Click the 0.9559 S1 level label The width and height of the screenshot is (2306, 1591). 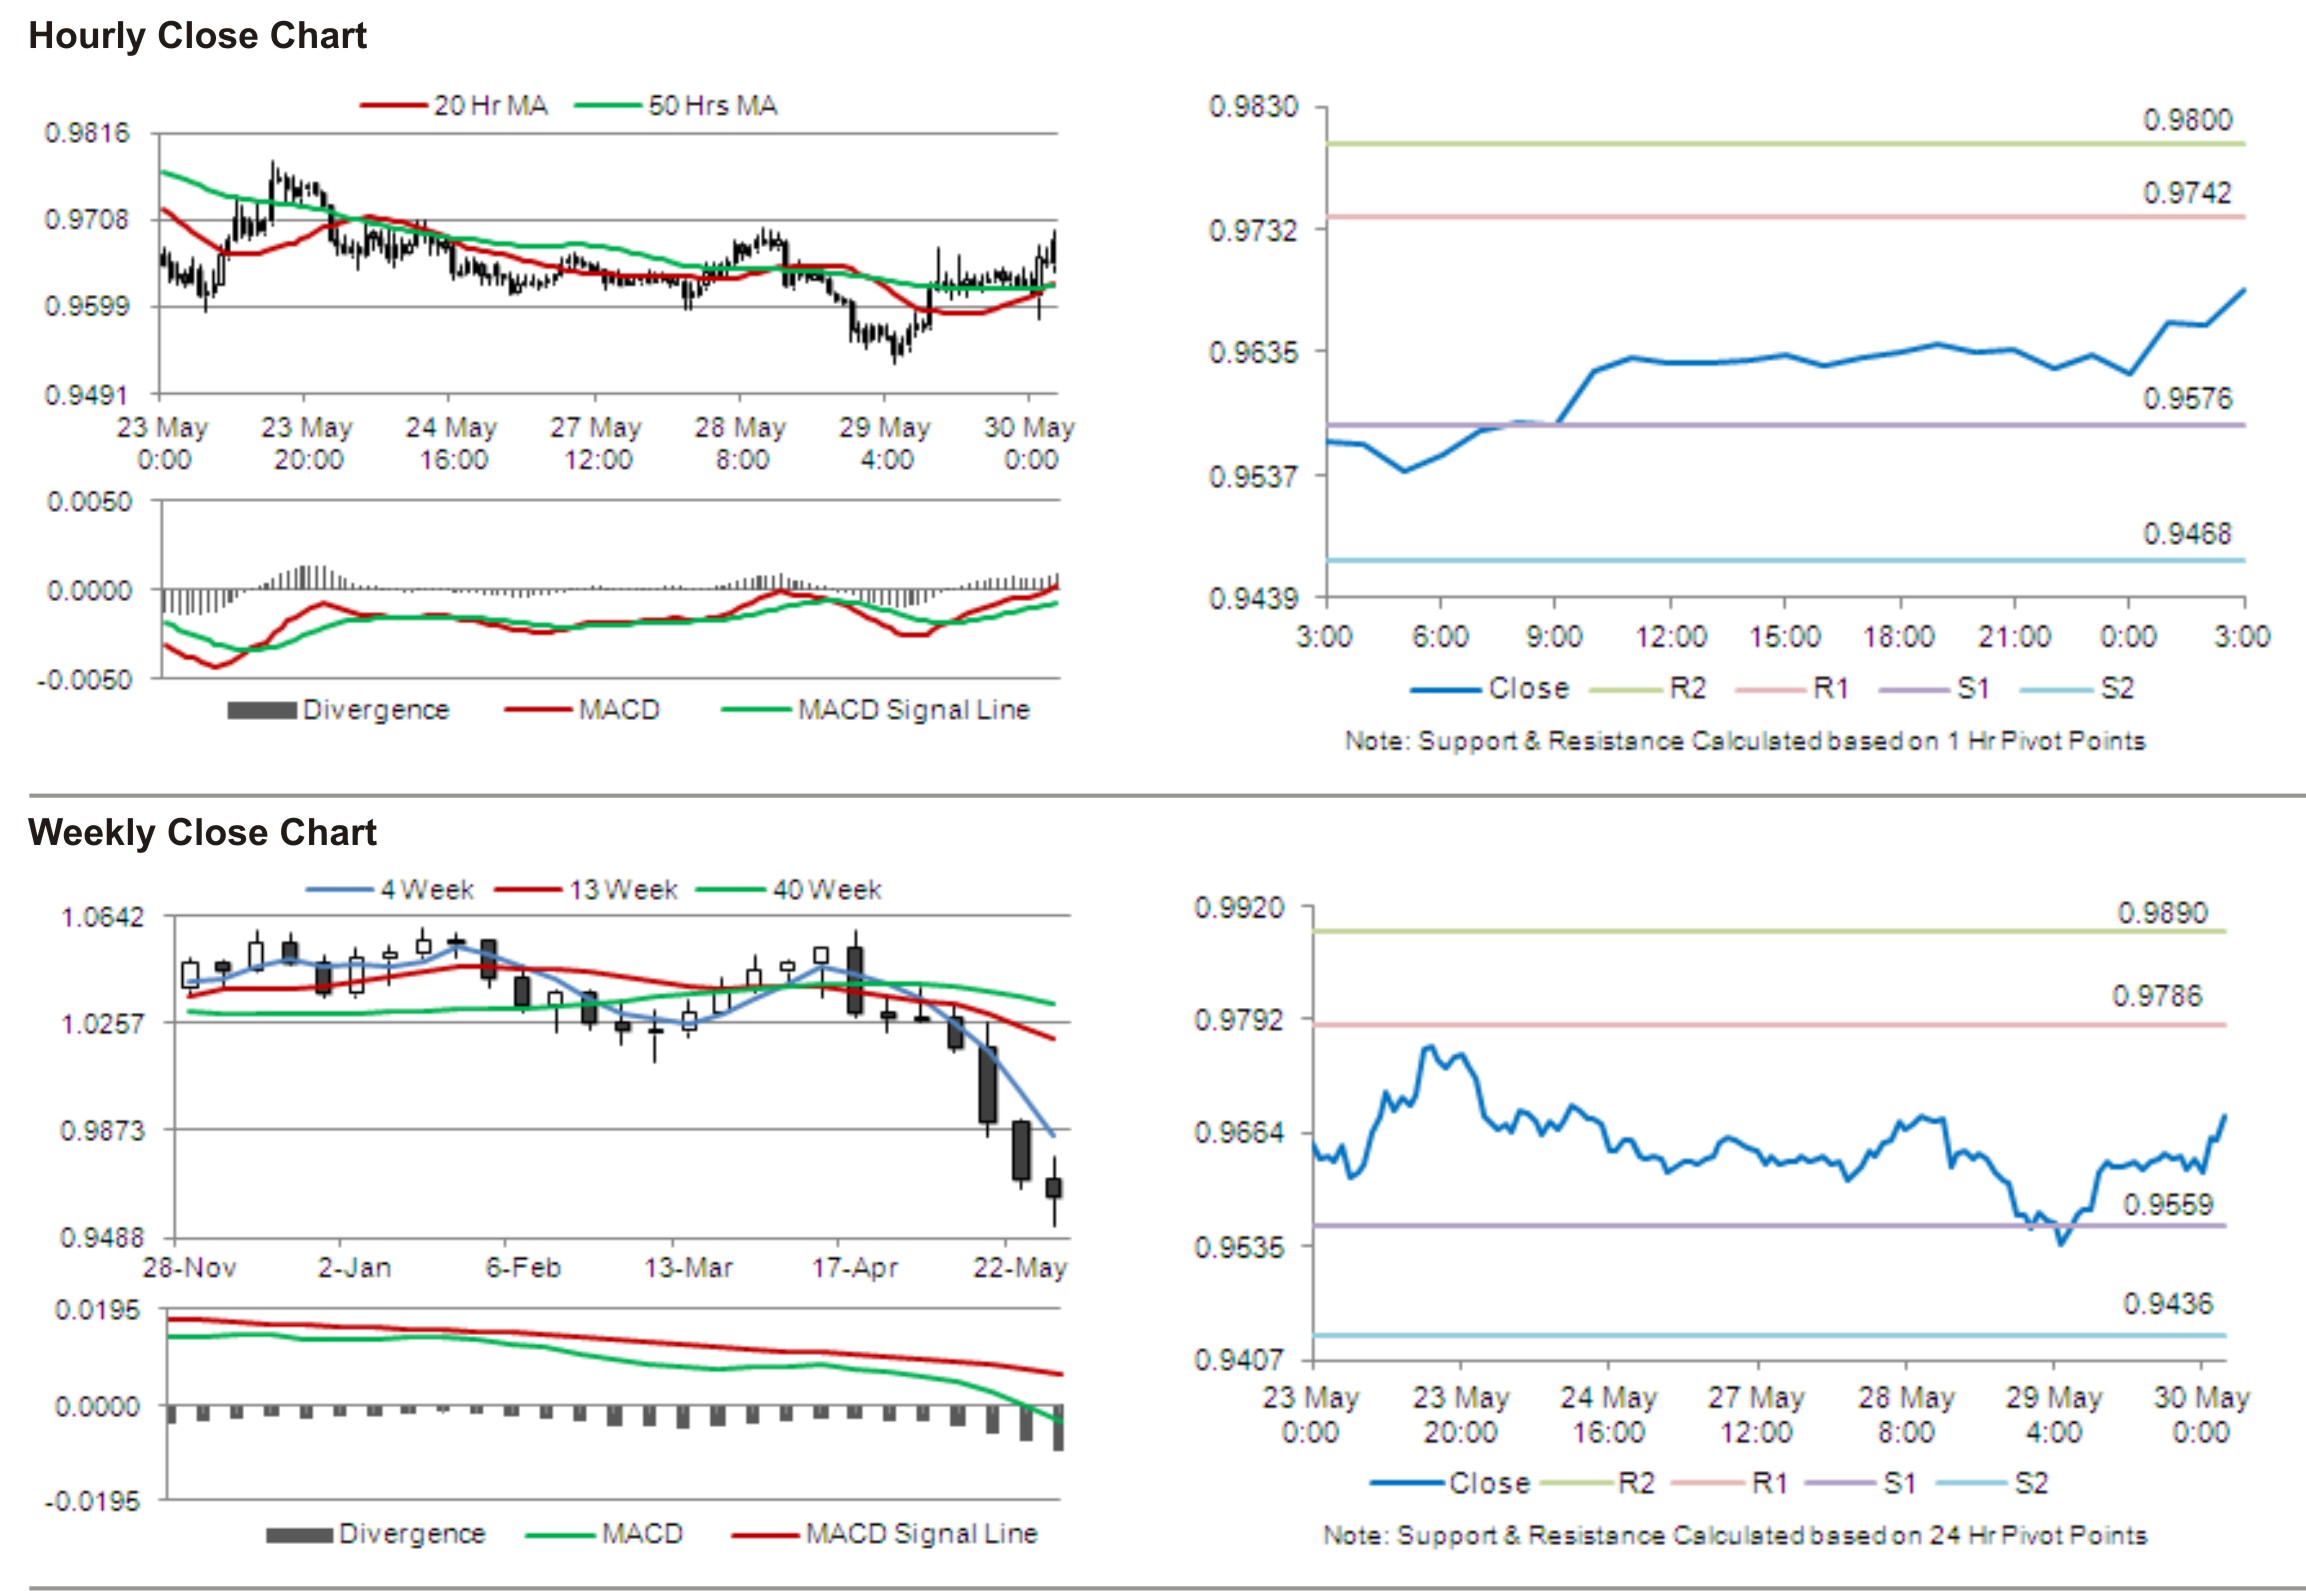point(2168,1204)
